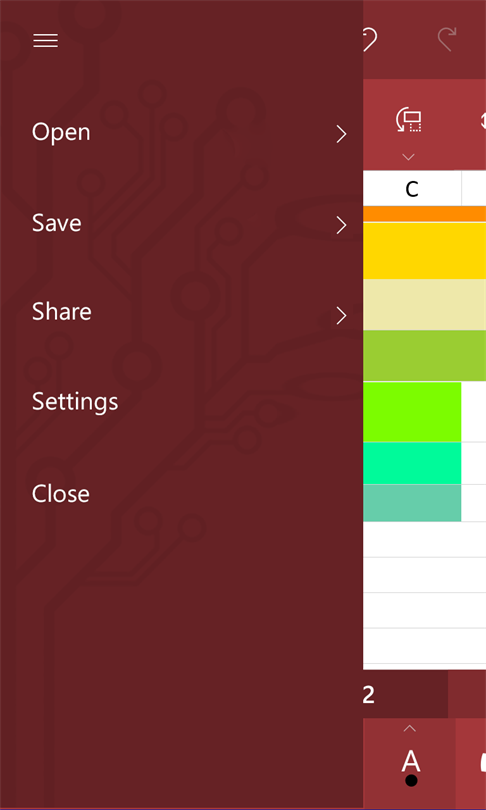This screenshot has width=486, height=810.
Task: Click the undo arrow icon
Action: click(370, 39)
